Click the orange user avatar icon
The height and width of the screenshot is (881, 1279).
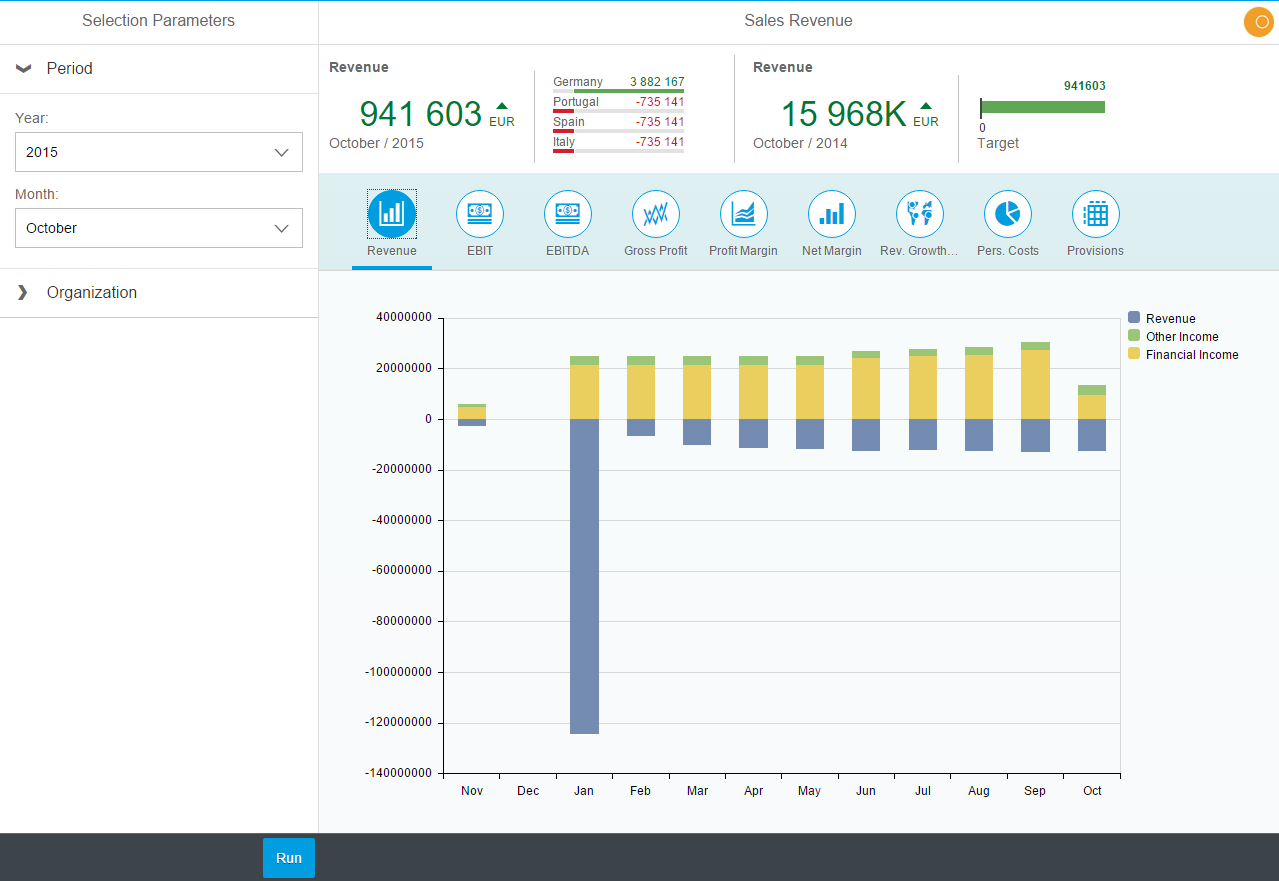click(x=1258, y=21)
